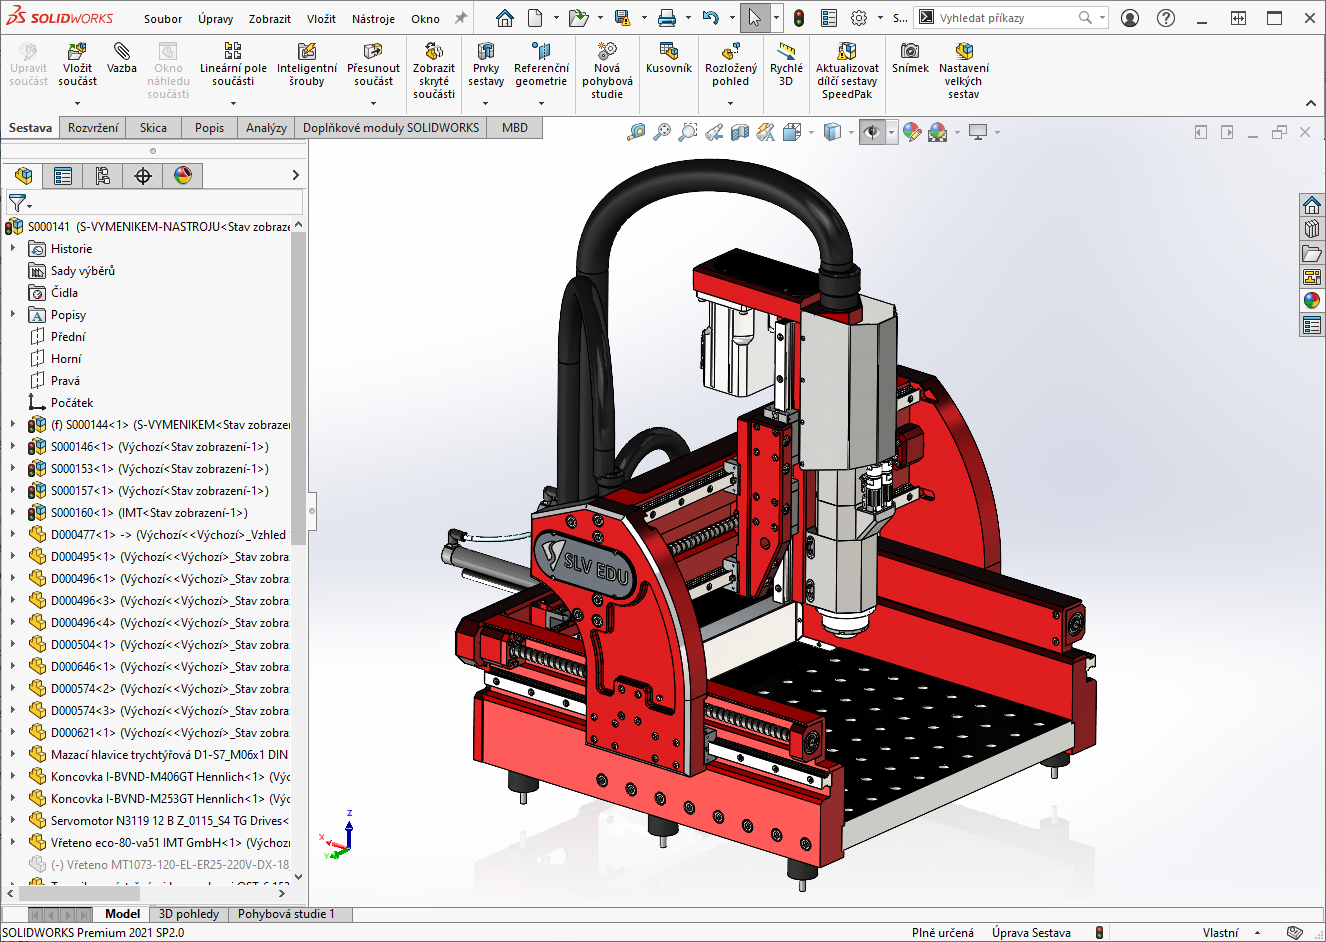The height and width of the screenshot is (942, 1326).
Task: Expand the Historie tree node
Action: pos(13,249)
